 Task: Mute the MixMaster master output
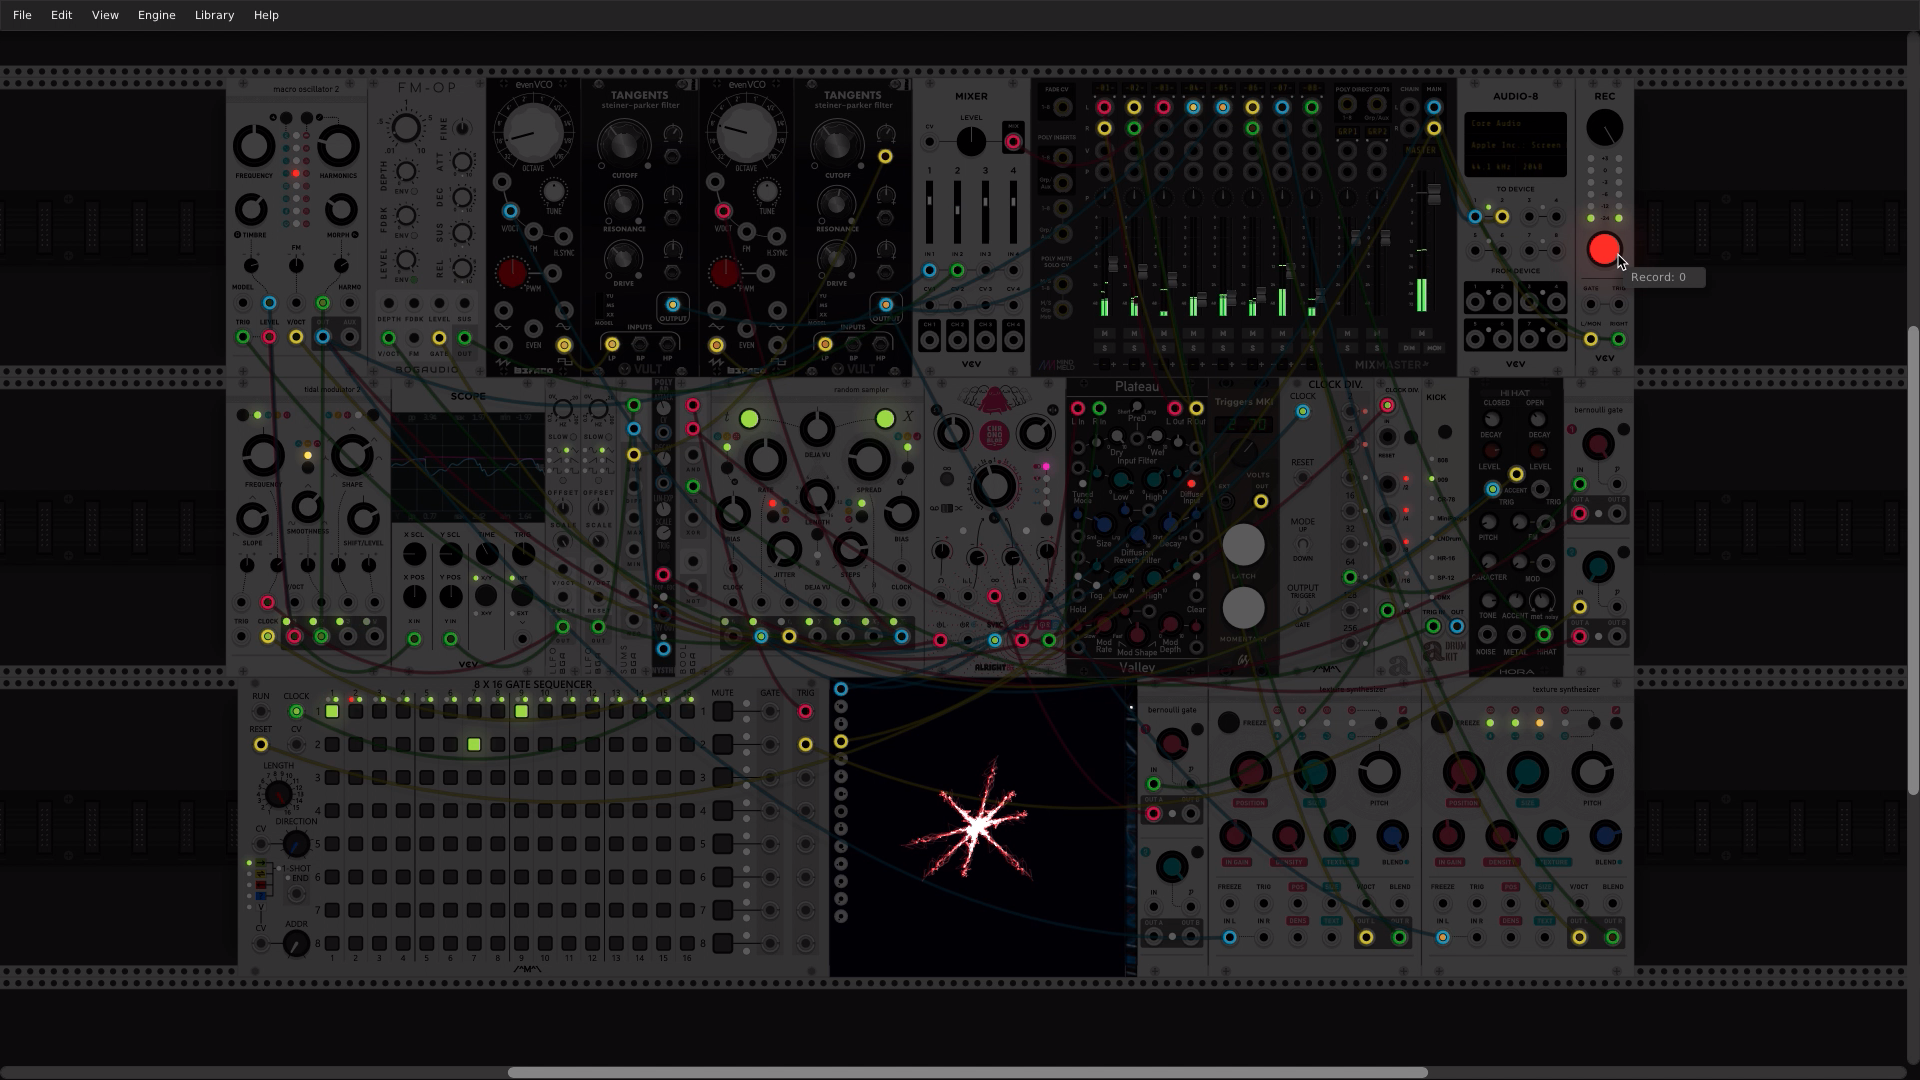(1421, 333)
